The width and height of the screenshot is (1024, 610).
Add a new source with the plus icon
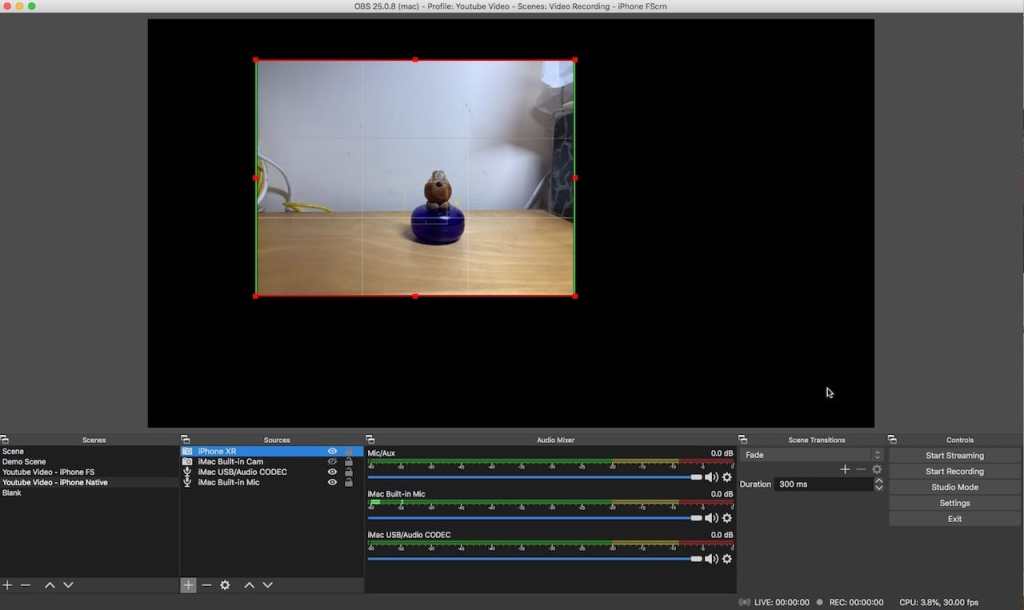(188, 585)
